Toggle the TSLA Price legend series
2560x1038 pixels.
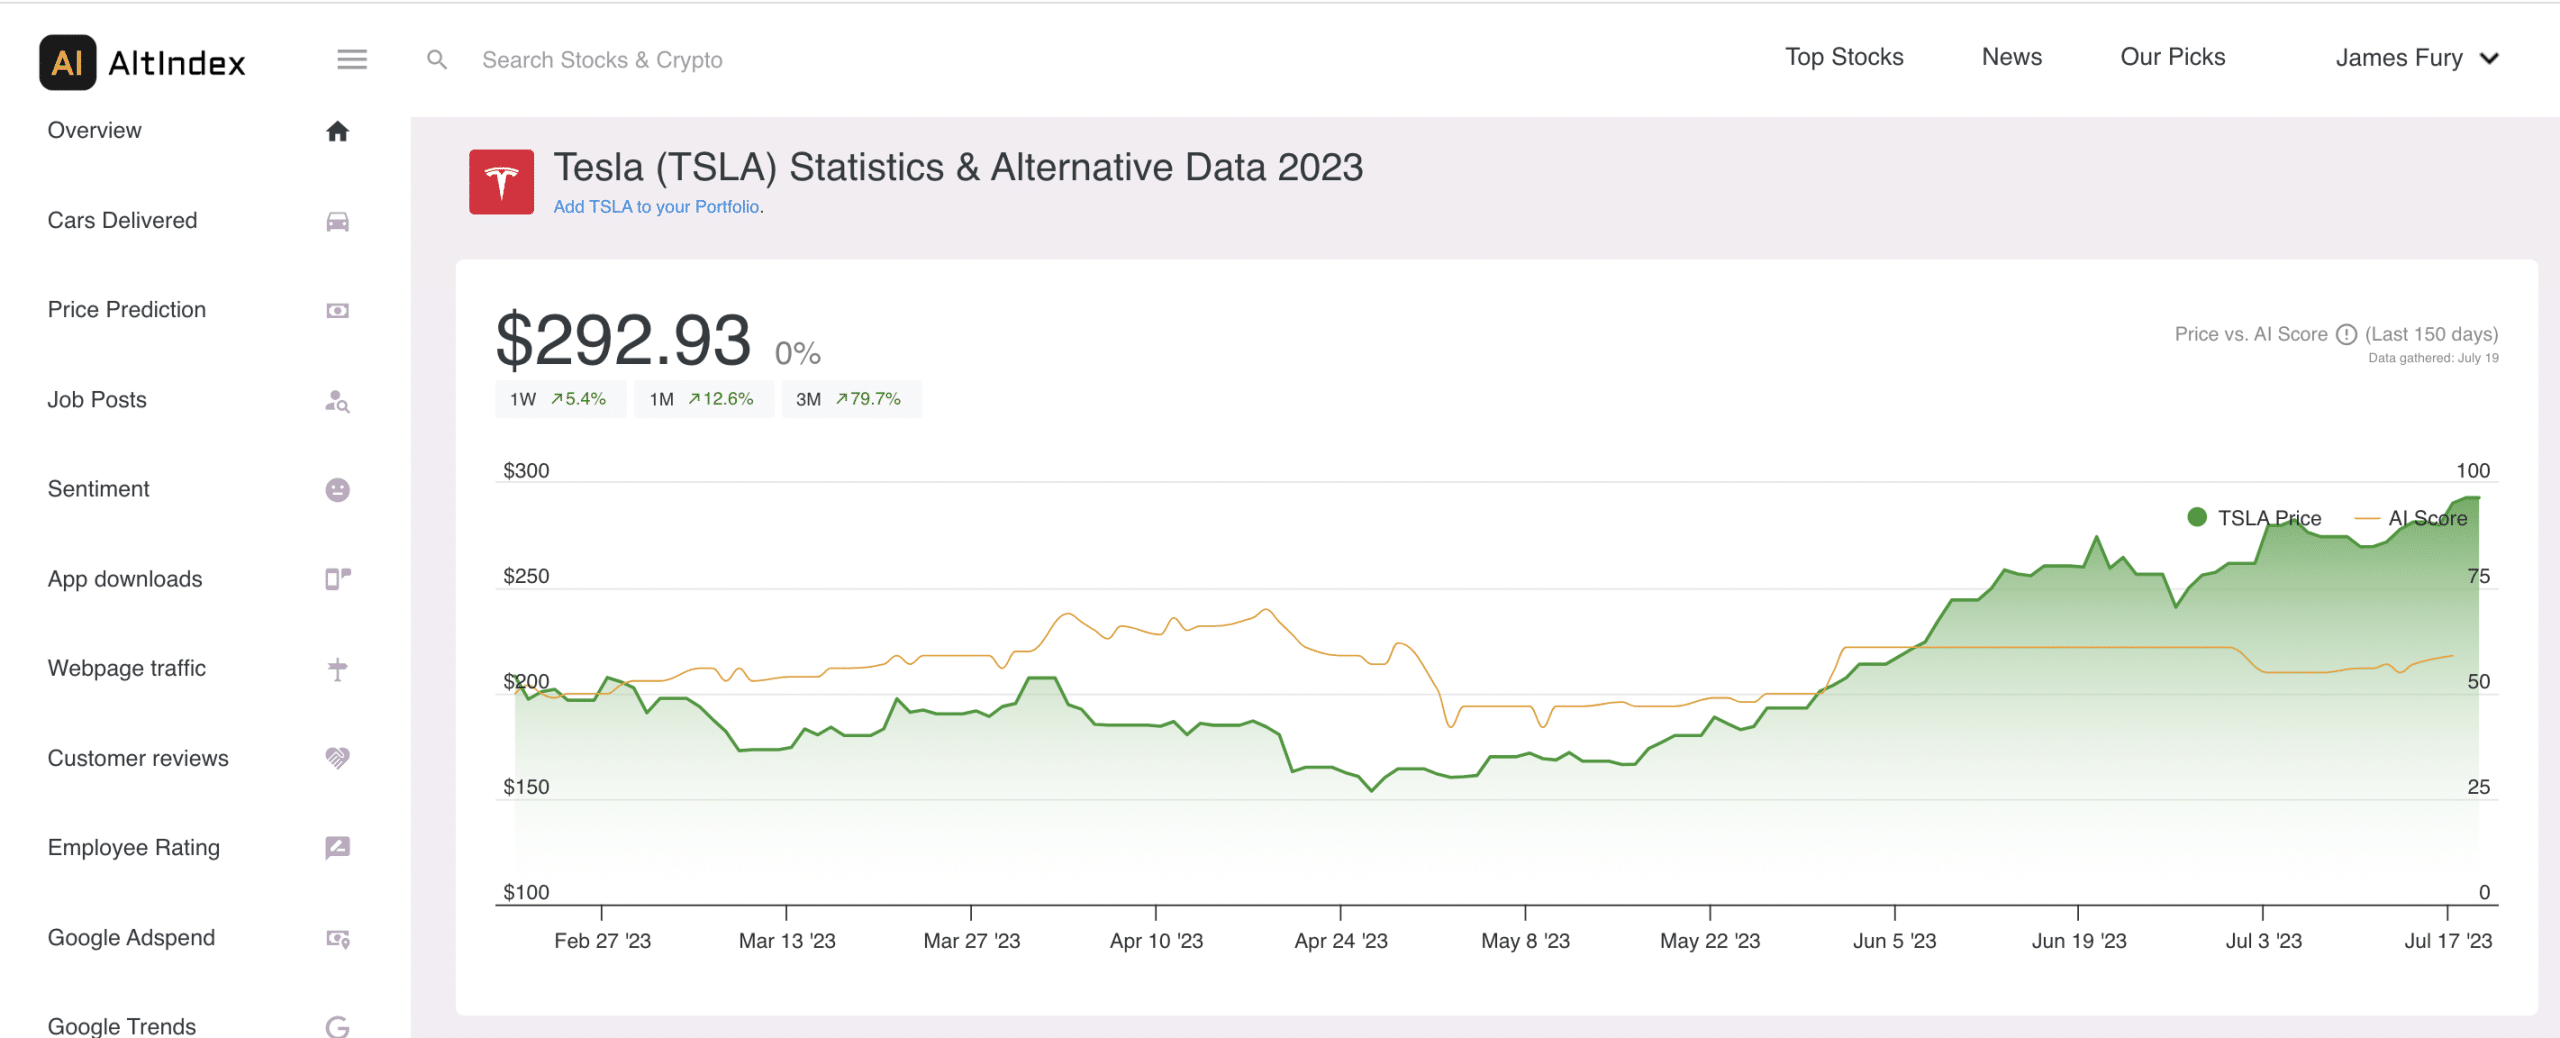click(x=2254, y=518)
